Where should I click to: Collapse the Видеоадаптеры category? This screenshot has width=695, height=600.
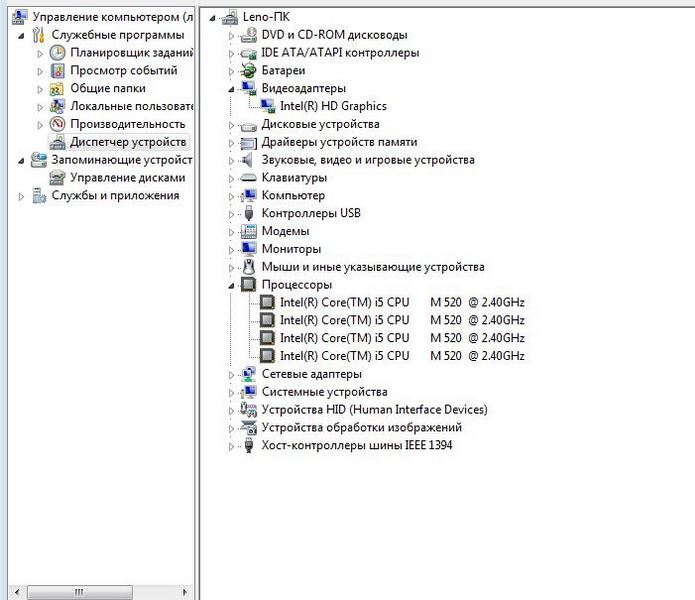tap(232, 89)
